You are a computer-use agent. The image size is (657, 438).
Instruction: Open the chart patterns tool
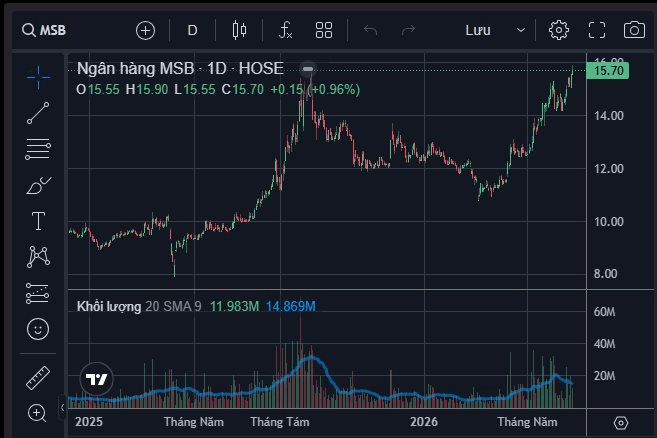pos(38,257)
